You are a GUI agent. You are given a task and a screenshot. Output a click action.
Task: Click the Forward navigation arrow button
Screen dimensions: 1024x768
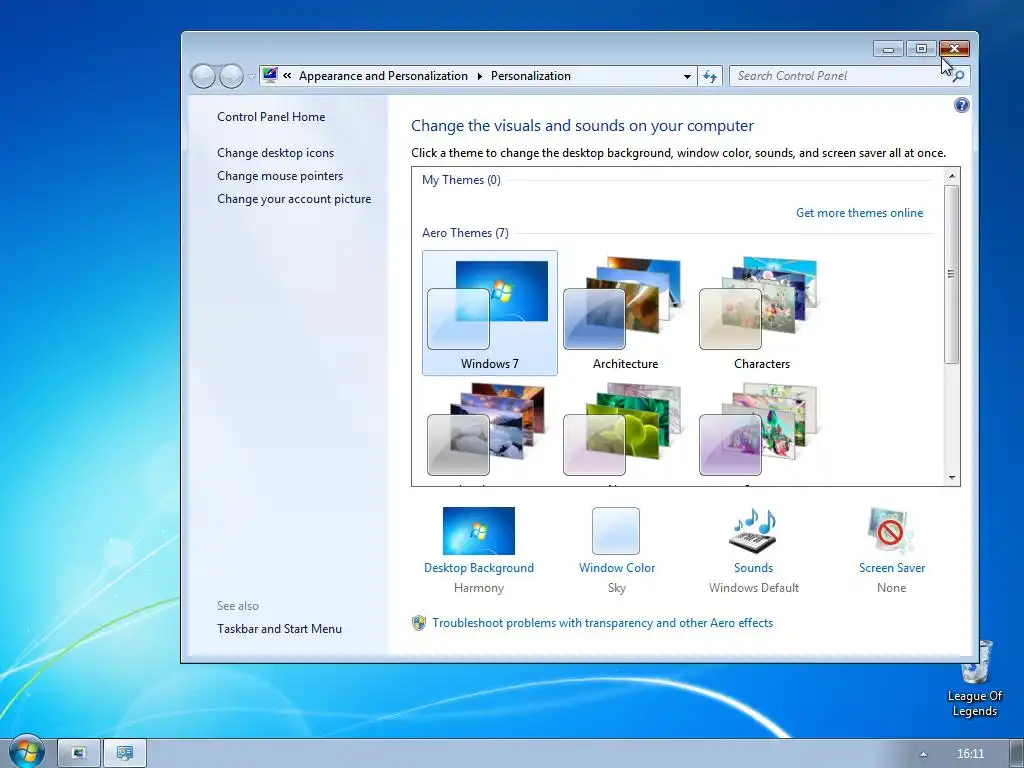[x=231, y=76]
